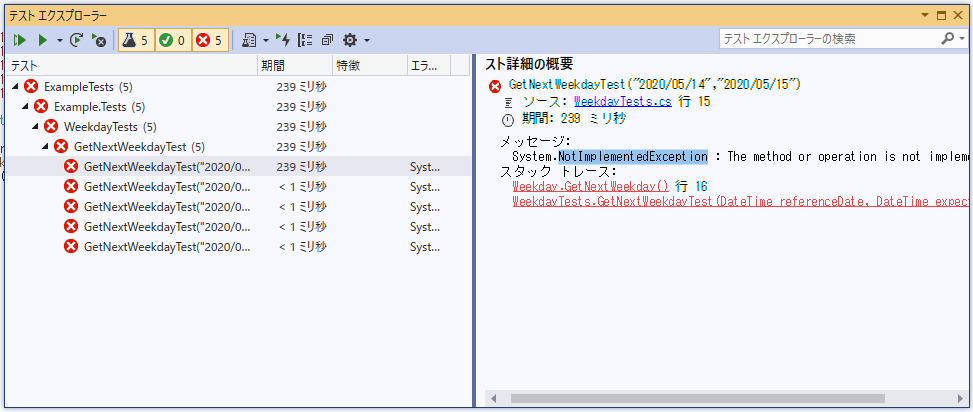Open the search options dropdown arrow

[x=961, y=38]
